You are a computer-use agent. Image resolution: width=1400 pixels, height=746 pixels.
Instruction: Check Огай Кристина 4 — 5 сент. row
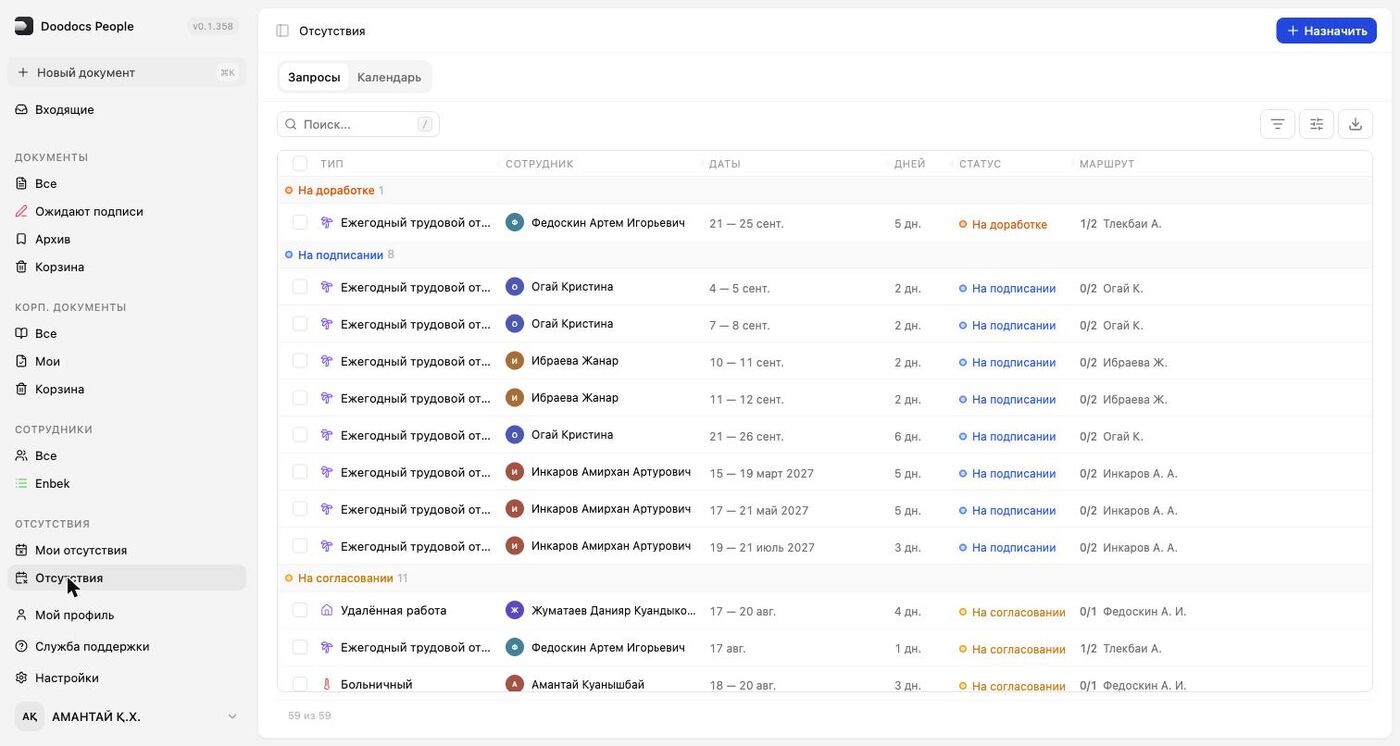click(x=300, y=287)
